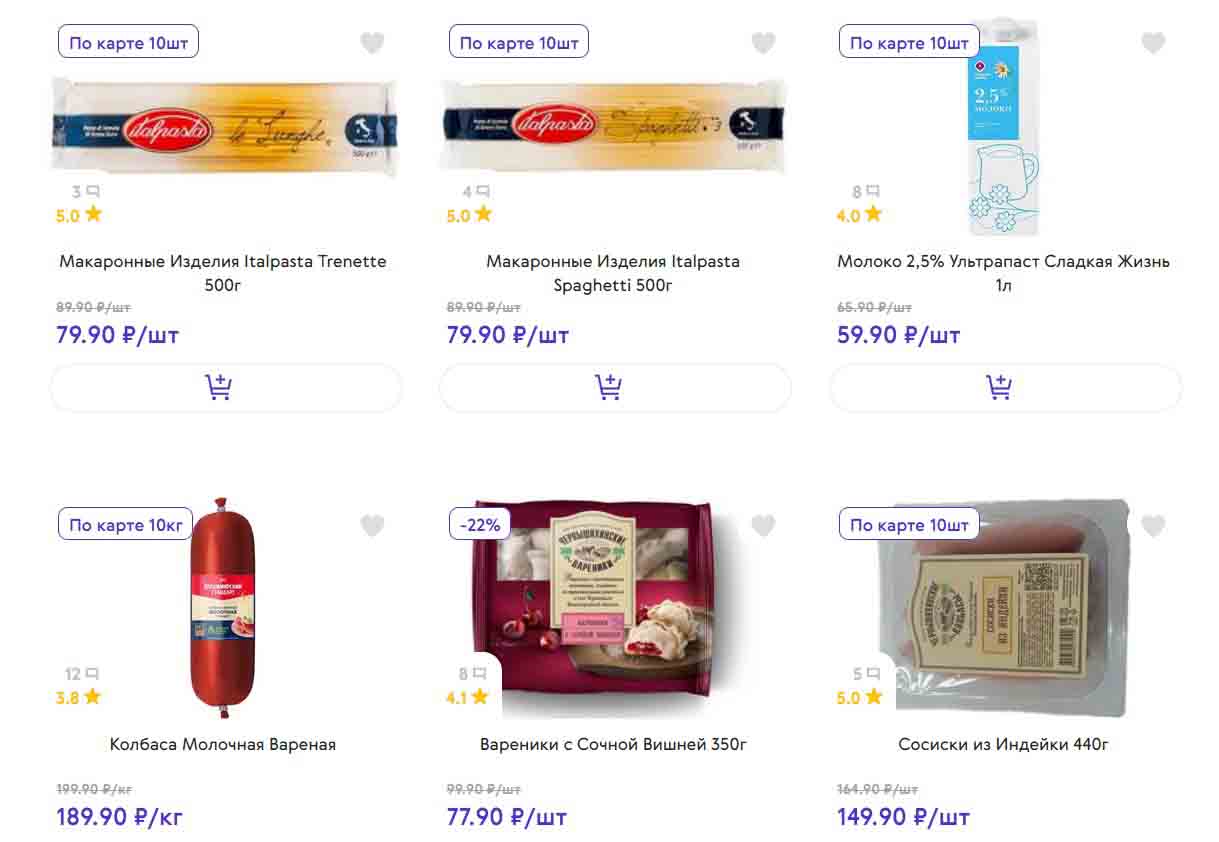Heart the Сосиски из Индейки item
1219x842 pixels.
[x=1153, y=525]
